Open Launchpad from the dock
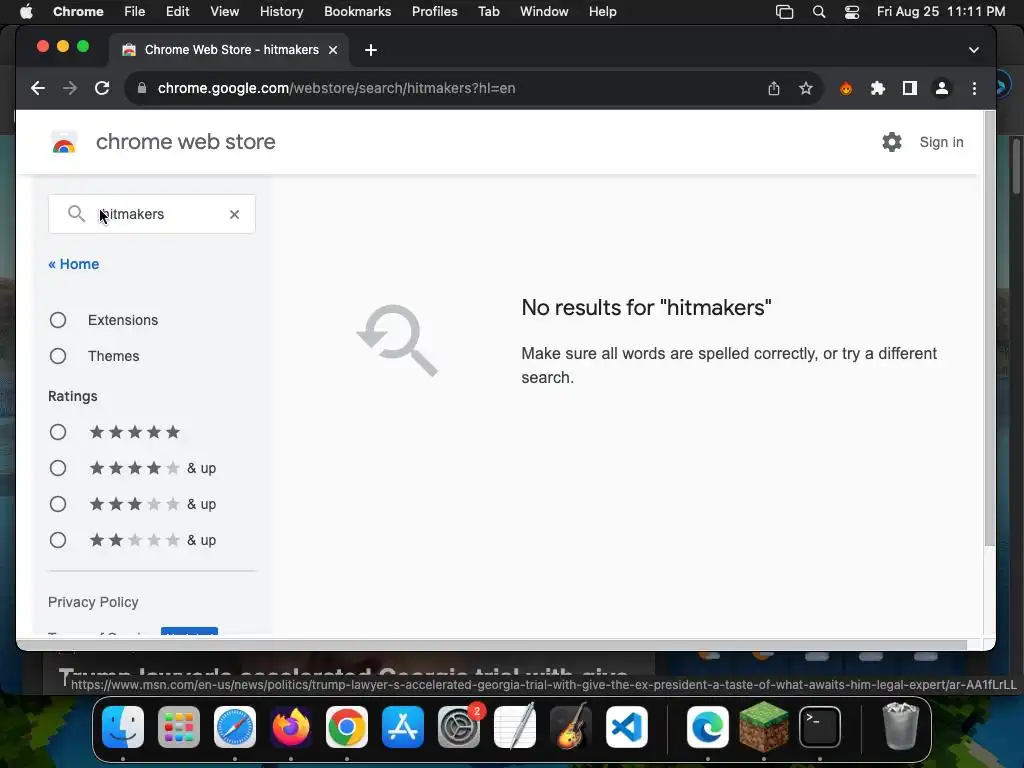Image resolution: width=1024 pixels, height=768 pixels. [x=179, y=727]
